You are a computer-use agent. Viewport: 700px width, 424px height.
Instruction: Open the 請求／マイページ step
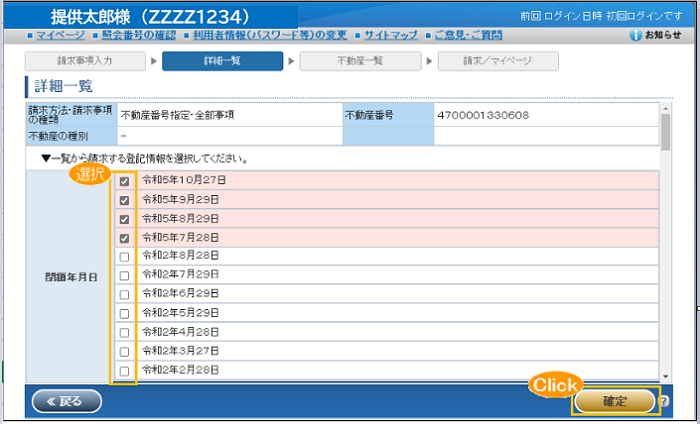497,61
